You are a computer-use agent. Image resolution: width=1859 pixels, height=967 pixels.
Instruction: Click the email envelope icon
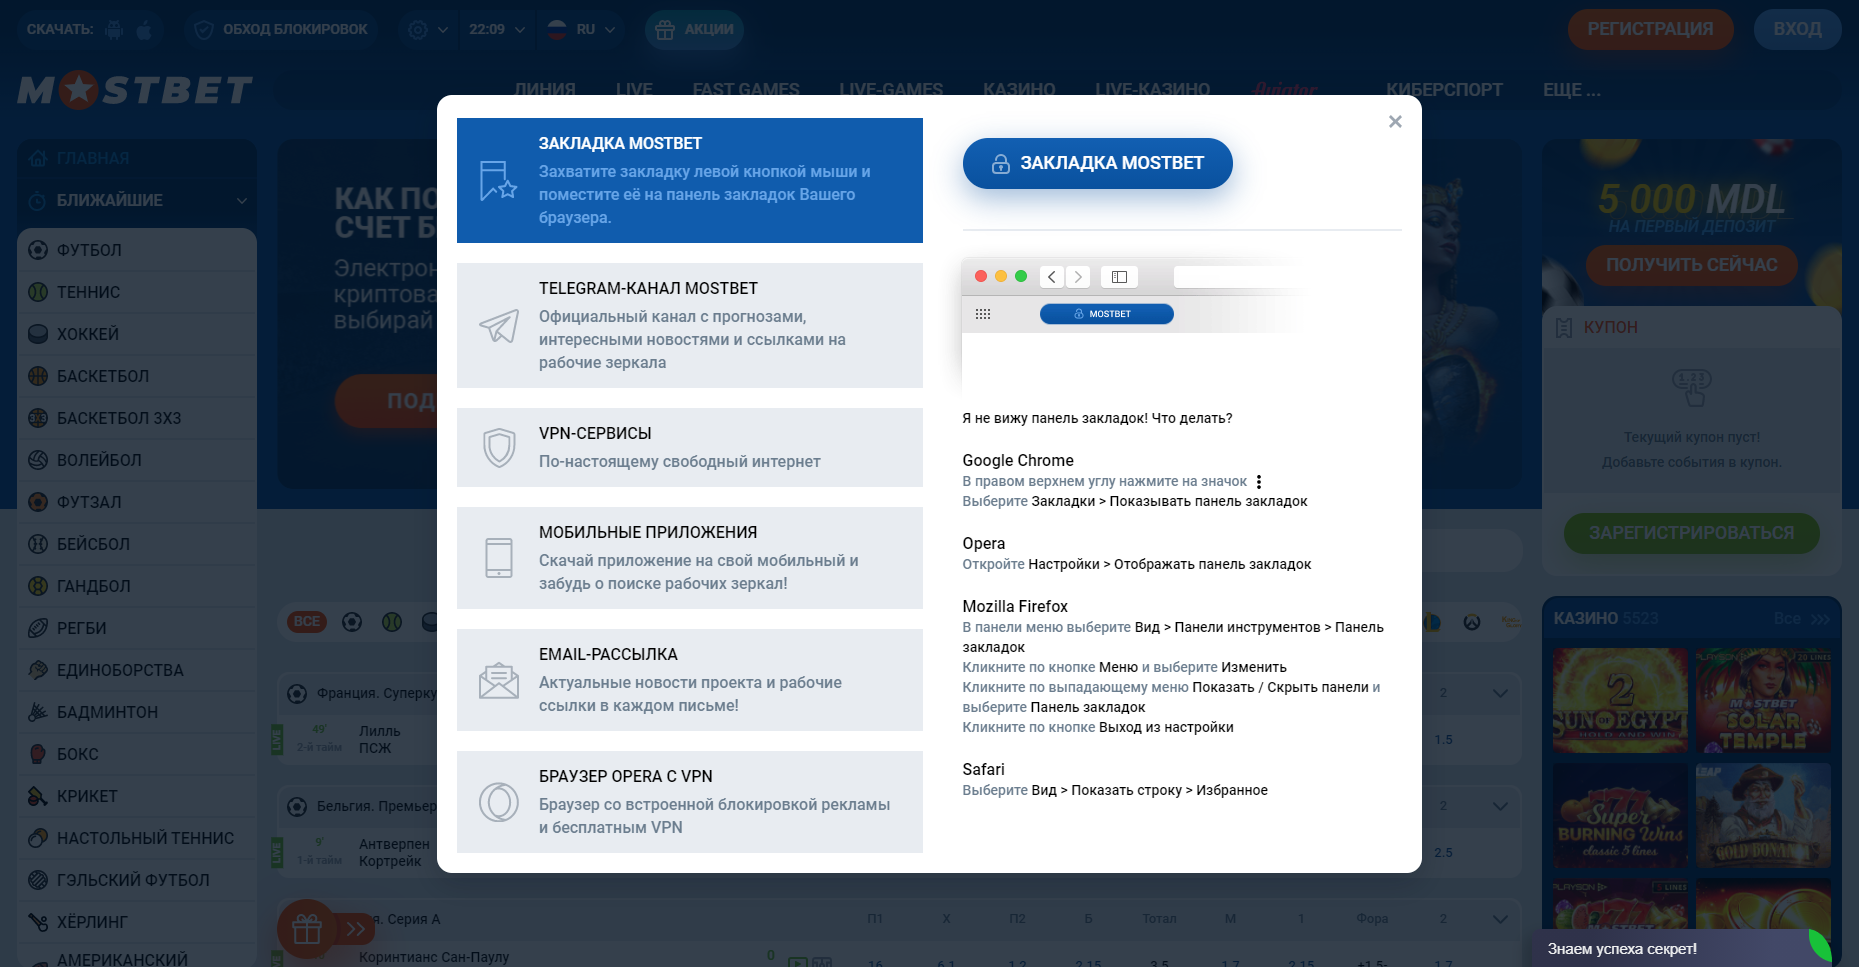click(498, 681)
